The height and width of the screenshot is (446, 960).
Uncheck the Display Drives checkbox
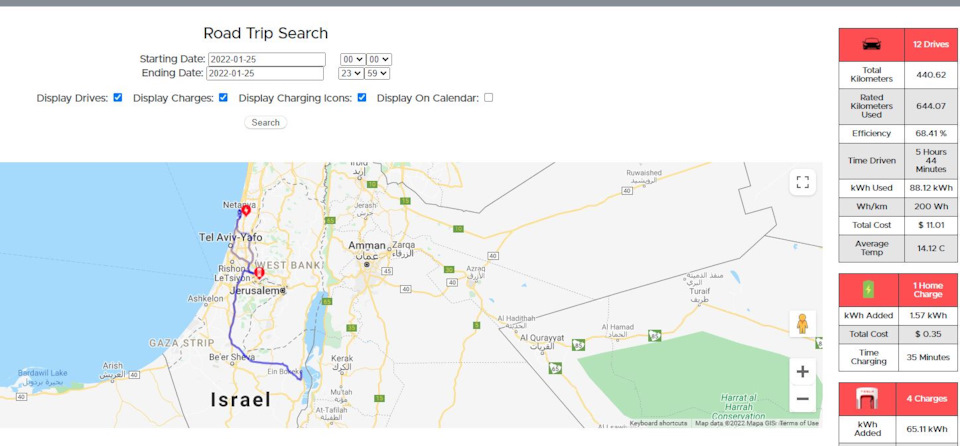click(x=118, y=98)
